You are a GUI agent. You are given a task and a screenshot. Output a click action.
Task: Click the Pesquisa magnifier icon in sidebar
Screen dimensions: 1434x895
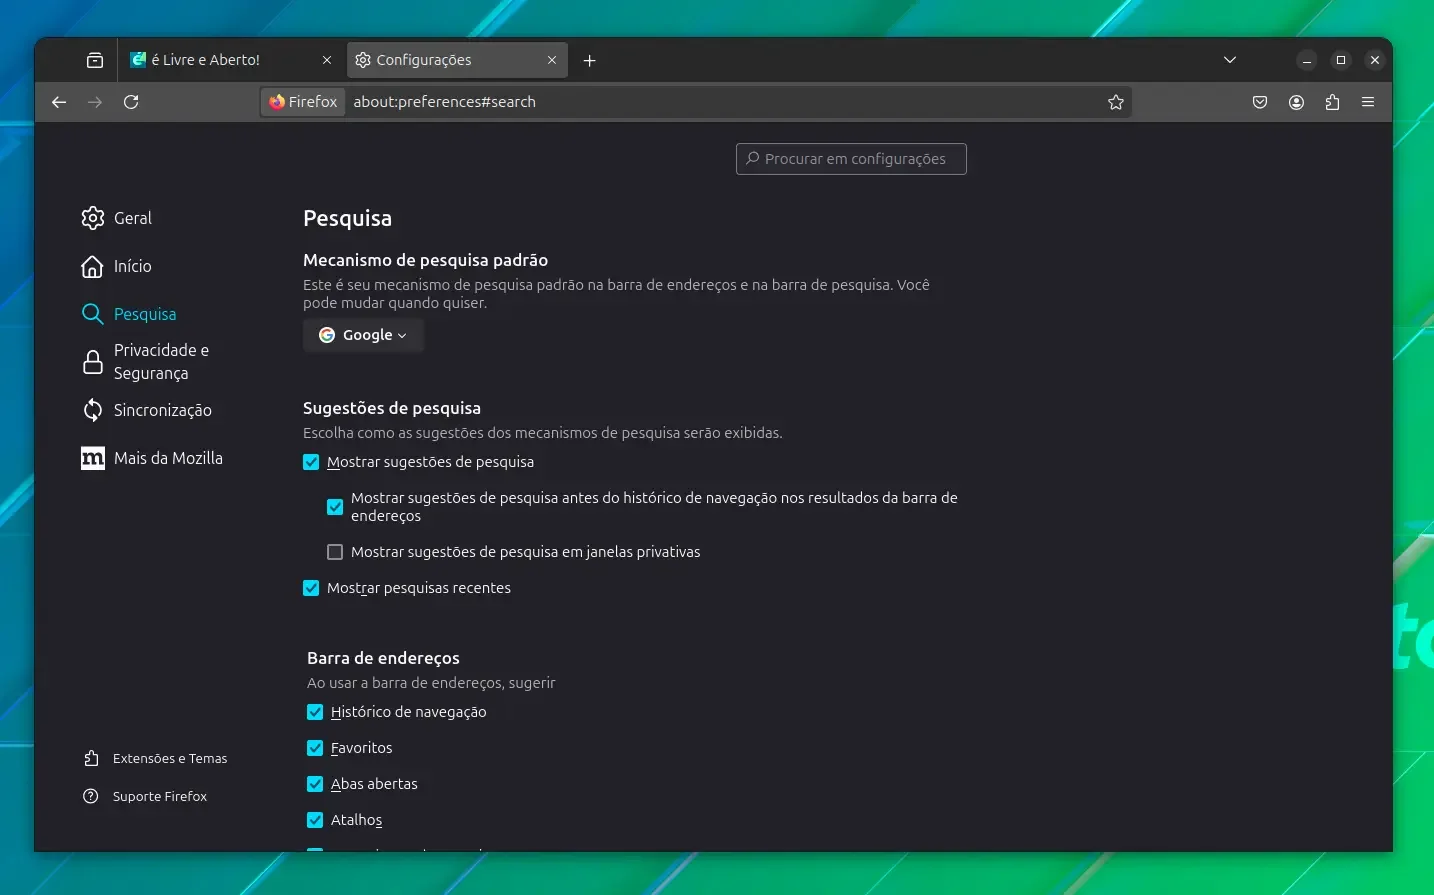(92, 314)
